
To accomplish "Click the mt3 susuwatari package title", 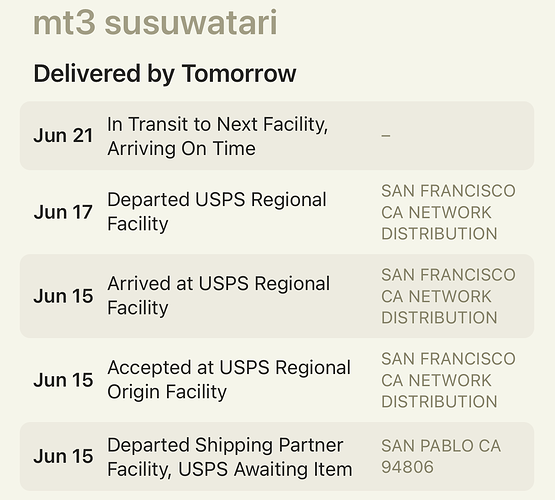I will 155,23.
